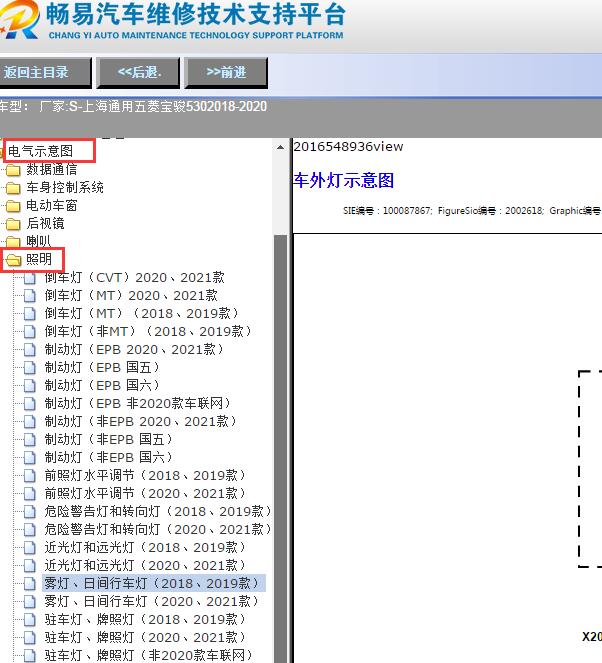The width and height of the screenshot is (602, 663).
Task: Open 驻车灯、牌照灯（2018、2019款） diagram
Action: (145, 619)
